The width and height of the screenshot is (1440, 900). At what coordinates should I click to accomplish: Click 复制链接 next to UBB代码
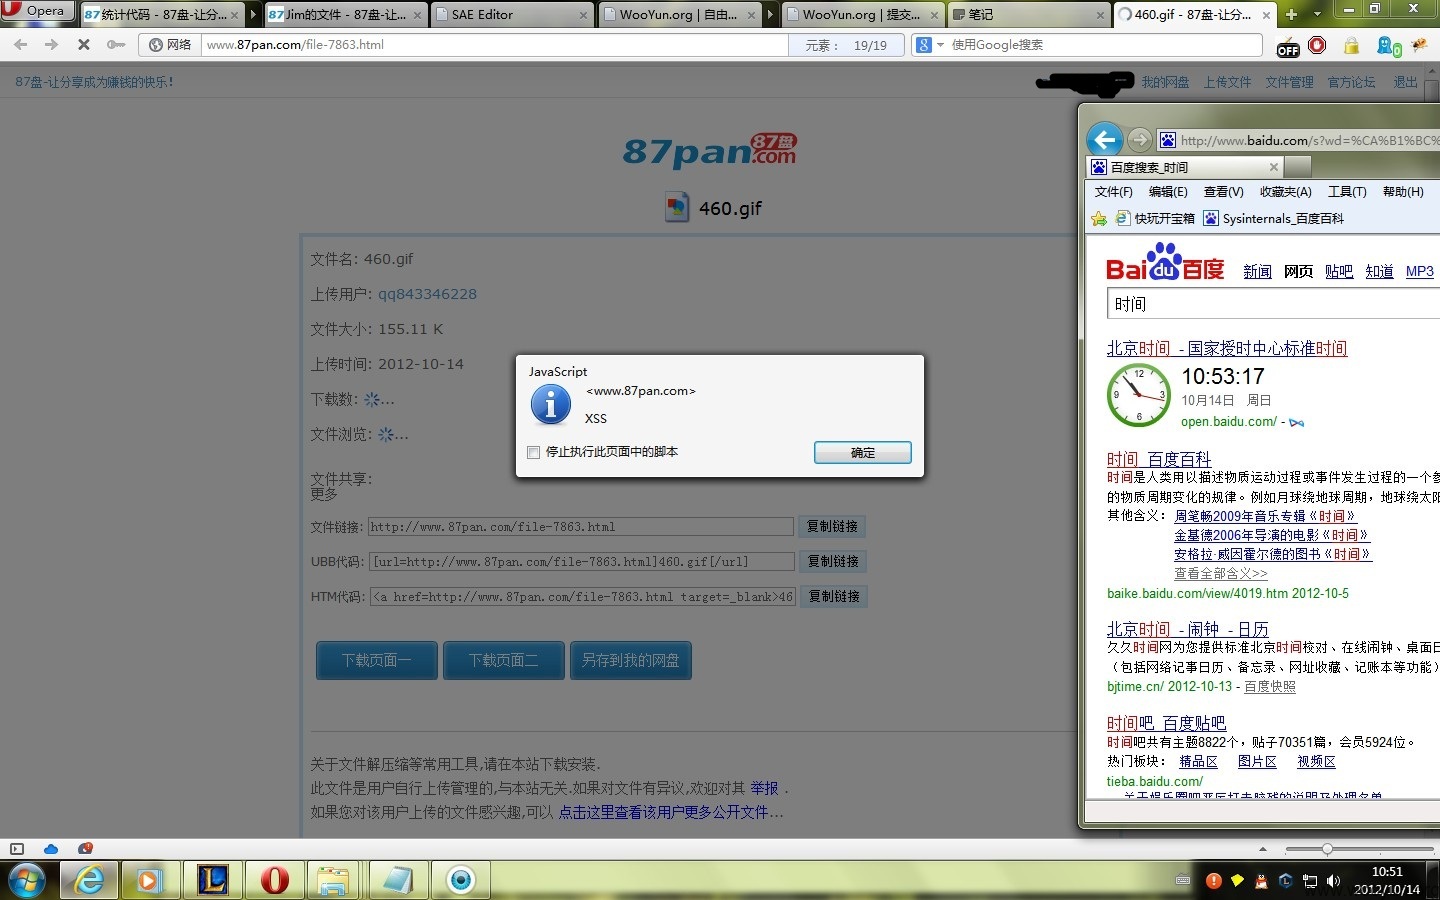click(x=833, y=562)
